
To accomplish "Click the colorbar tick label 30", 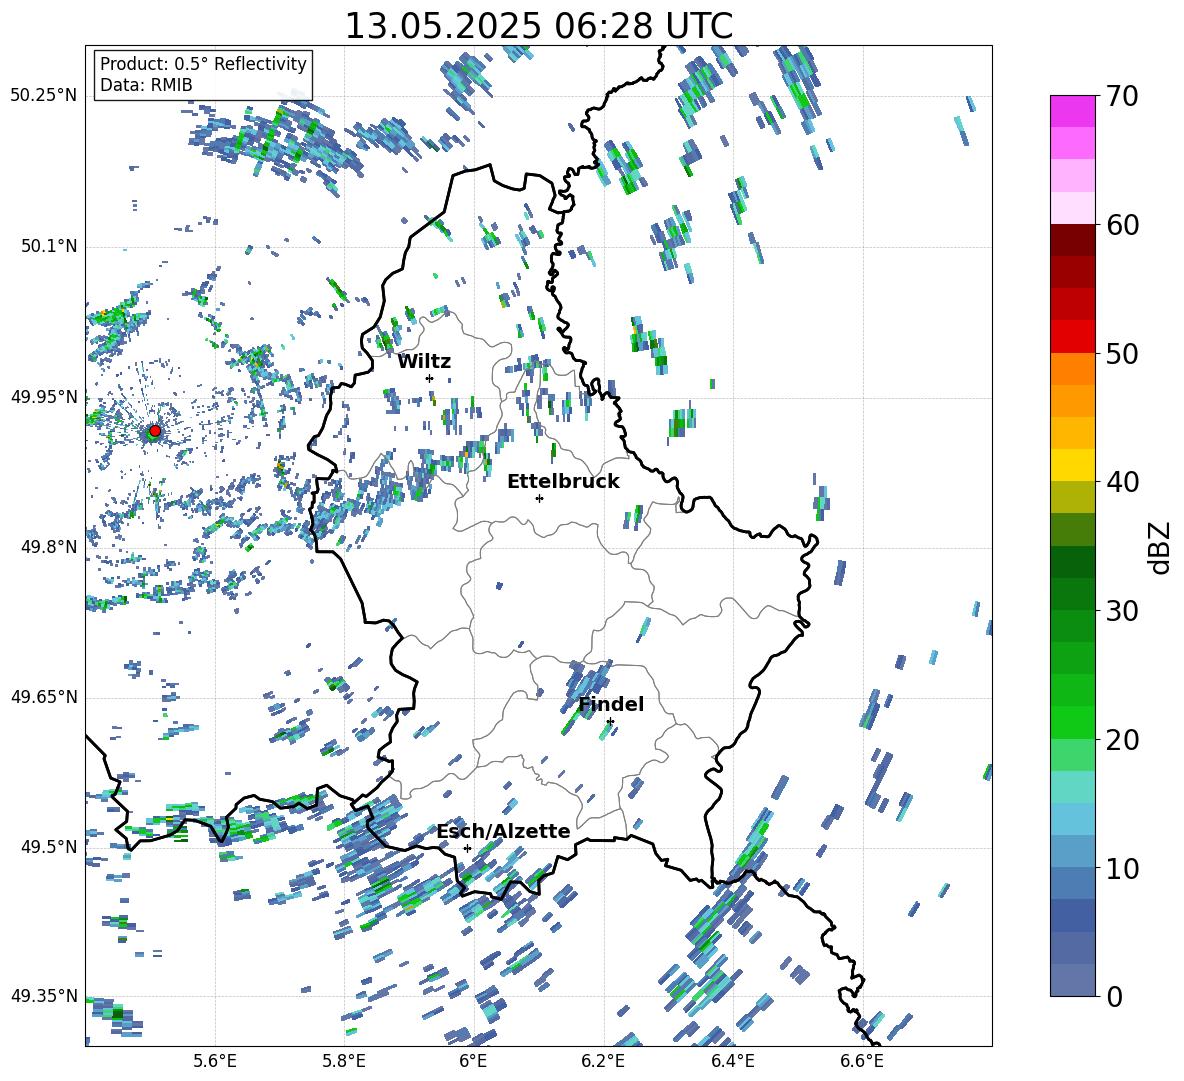I will (1122, 611).
